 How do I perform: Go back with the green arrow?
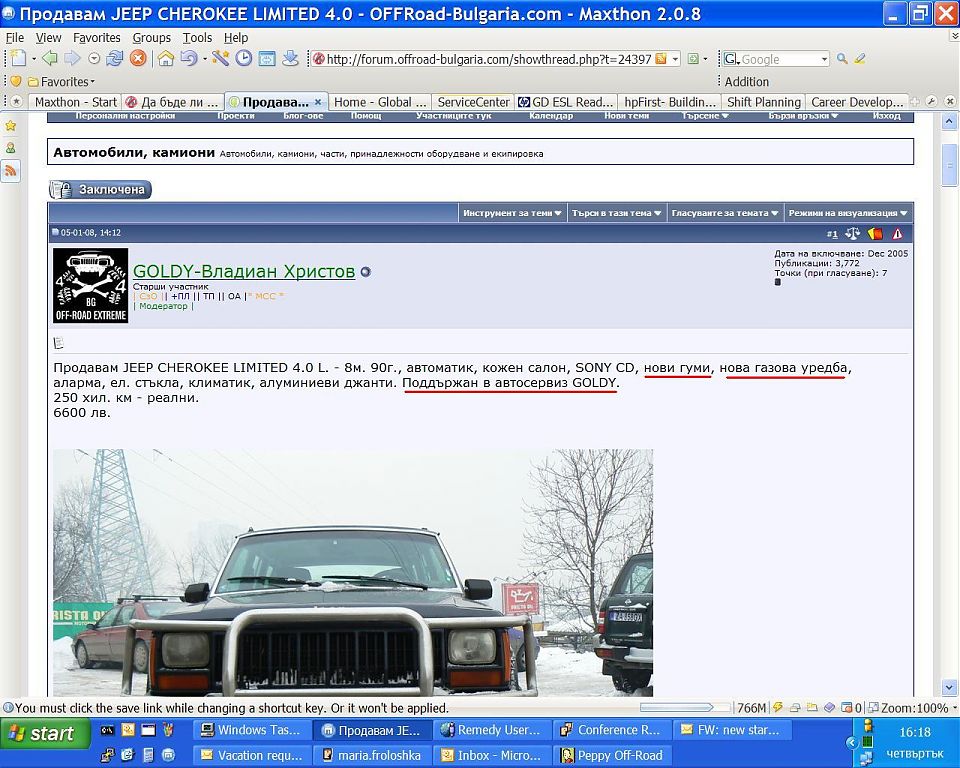50,59
